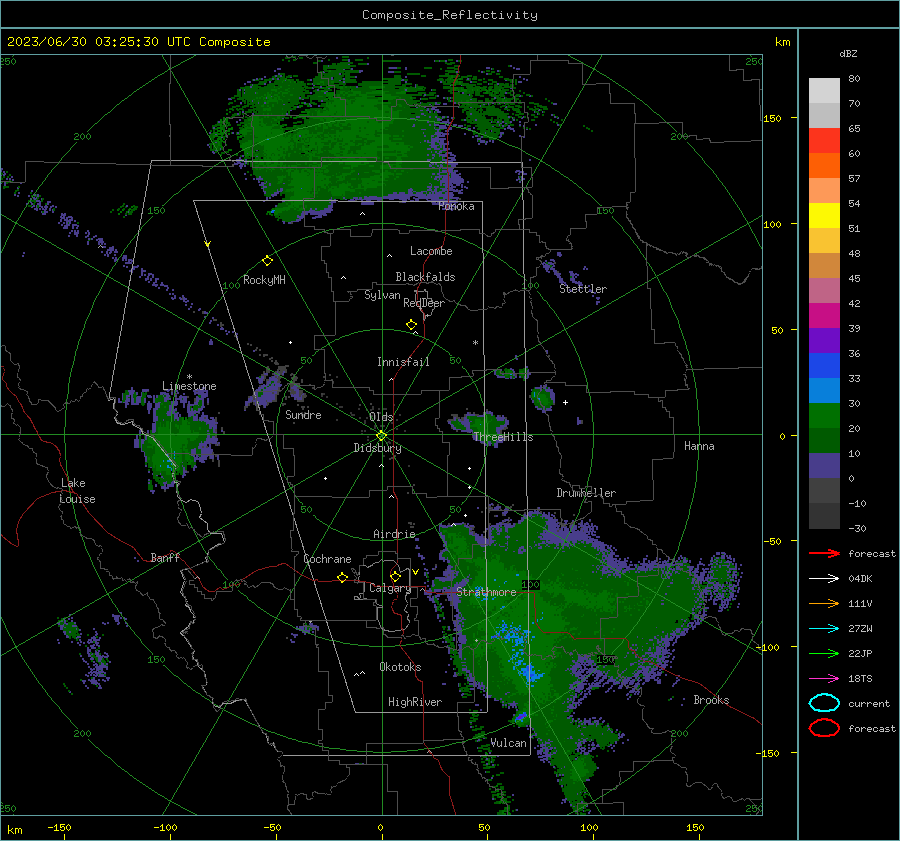900x841 pixels.
Task: Click the Innisfail city label
Action: point(403,362)
